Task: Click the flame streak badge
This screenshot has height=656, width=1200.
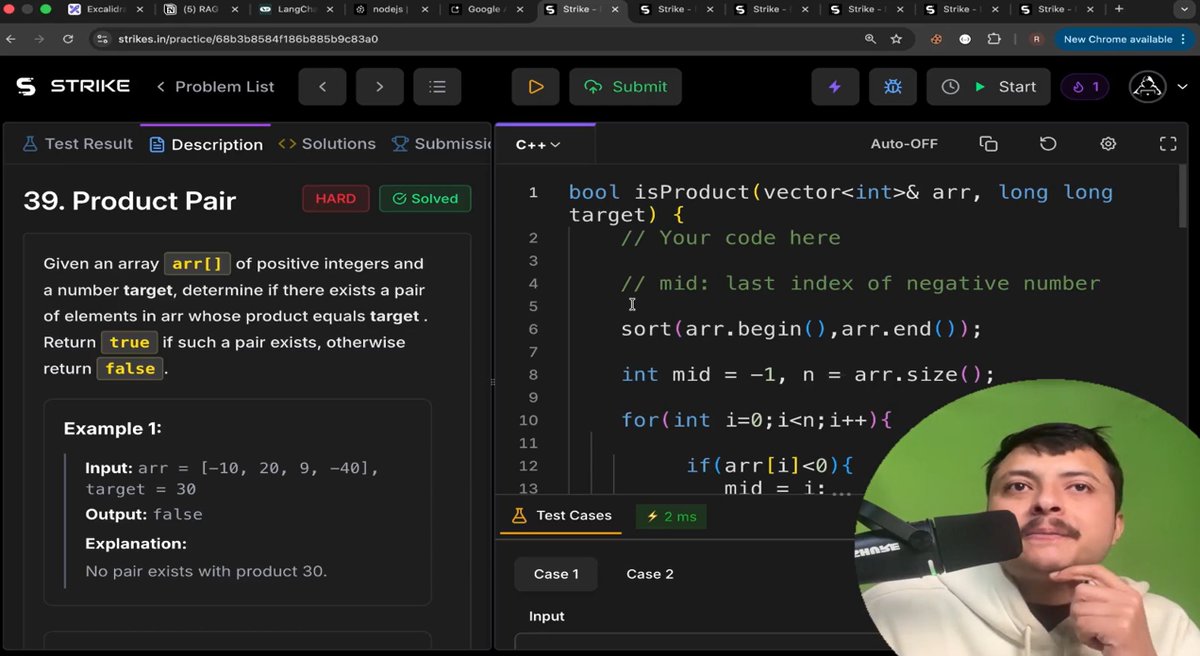Action: [1084, 87]
